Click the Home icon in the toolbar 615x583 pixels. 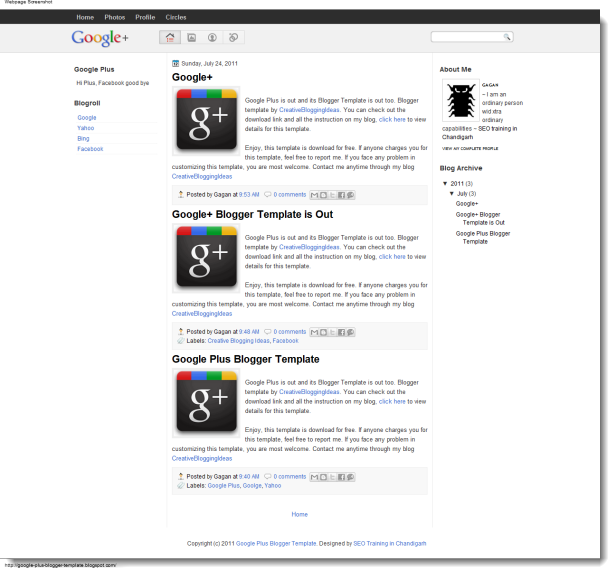(x=170, y=37)
